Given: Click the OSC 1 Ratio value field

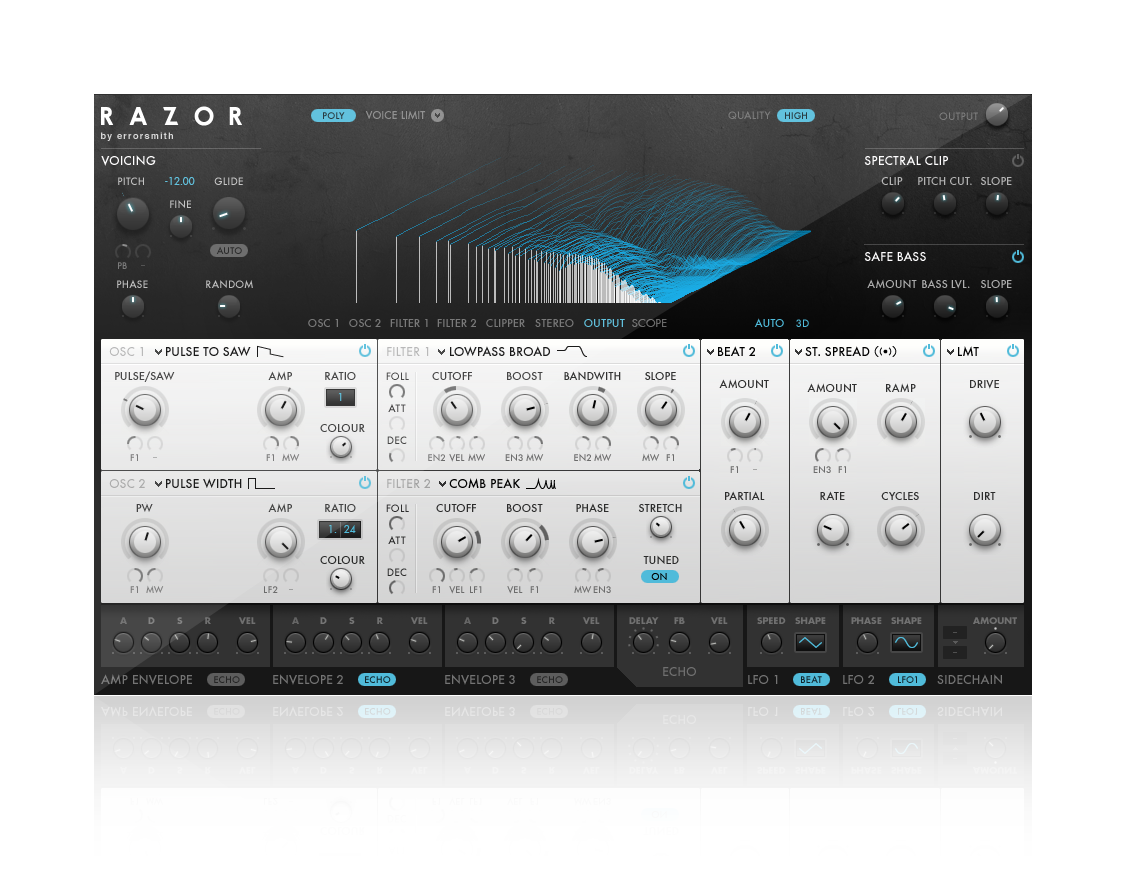Looking at the screenshot, I should pyautogui.click(x=340, y=397).
